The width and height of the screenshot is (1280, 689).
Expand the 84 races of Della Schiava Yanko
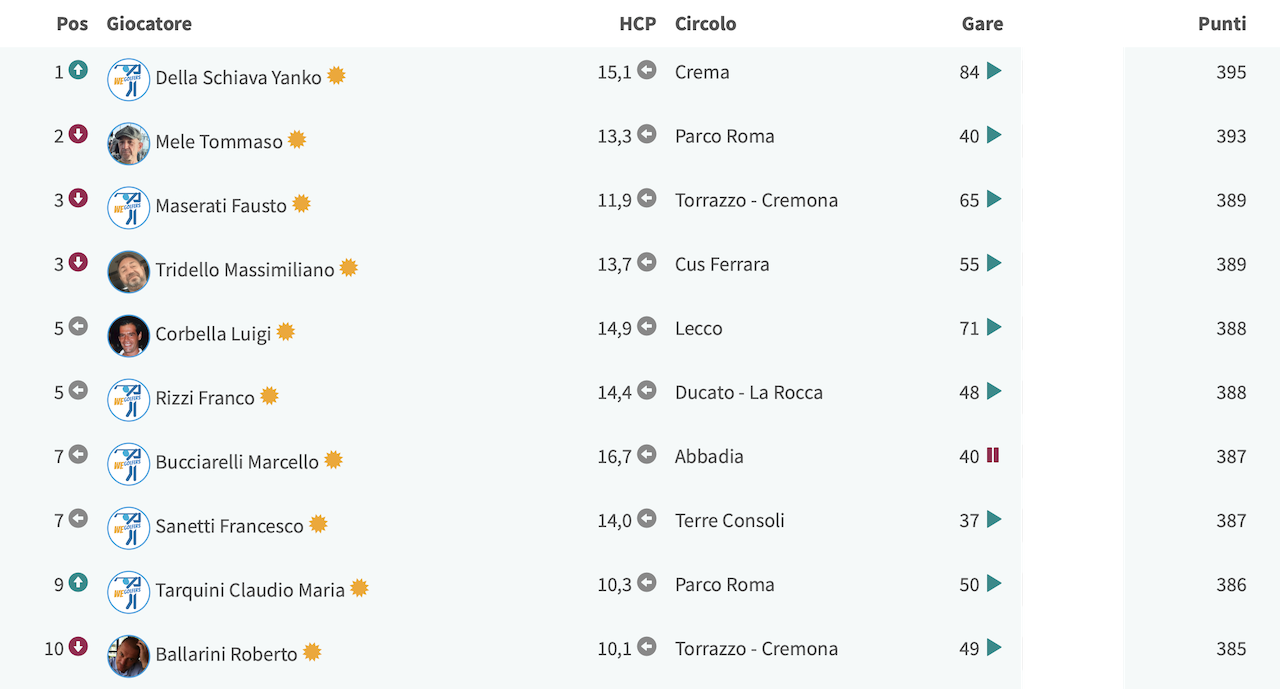coord(994,71)
